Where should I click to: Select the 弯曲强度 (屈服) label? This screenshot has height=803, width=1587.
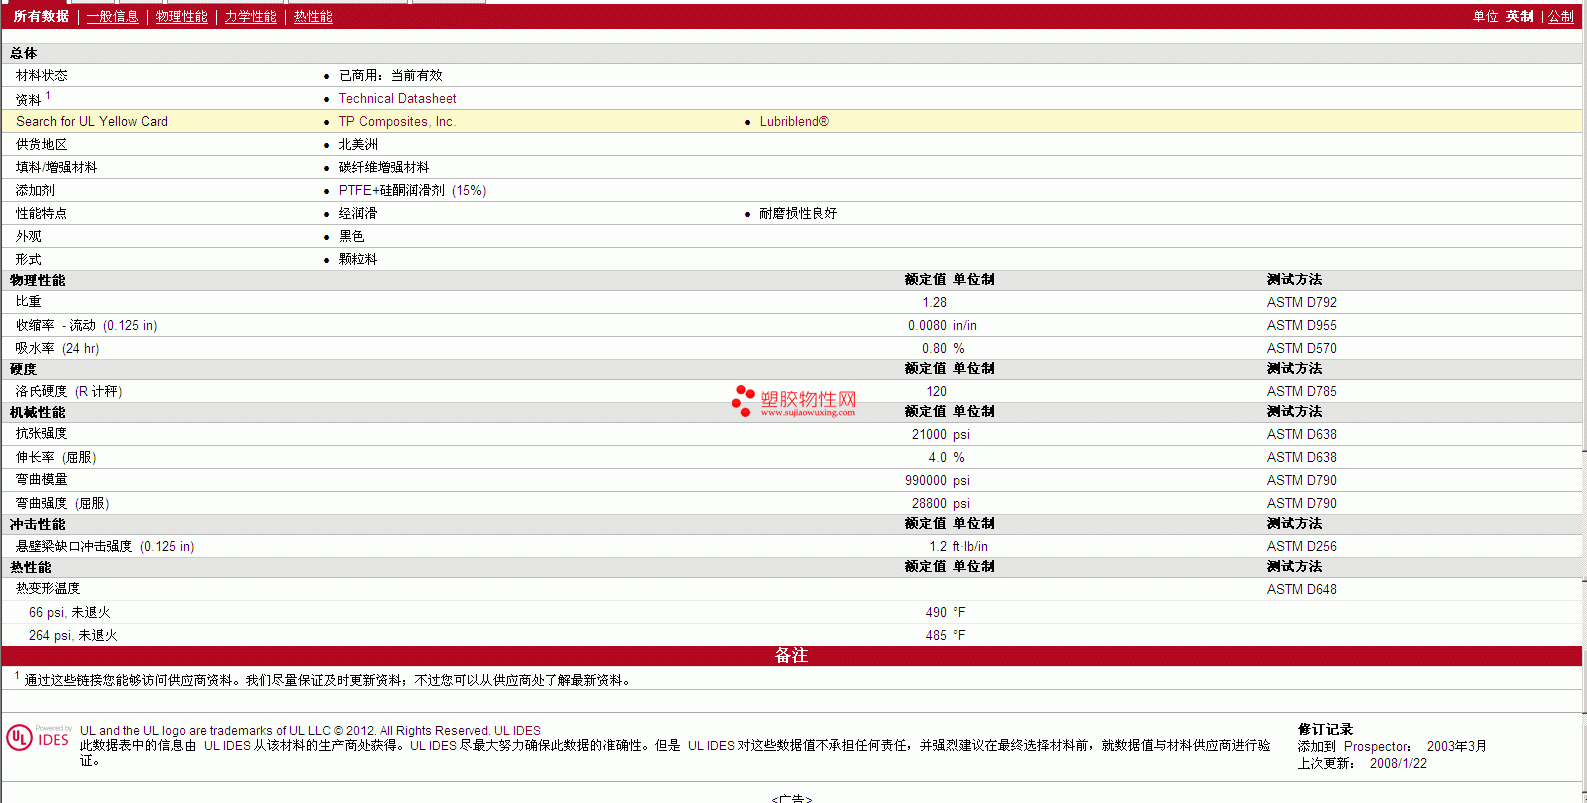click(x=62, y=504)
